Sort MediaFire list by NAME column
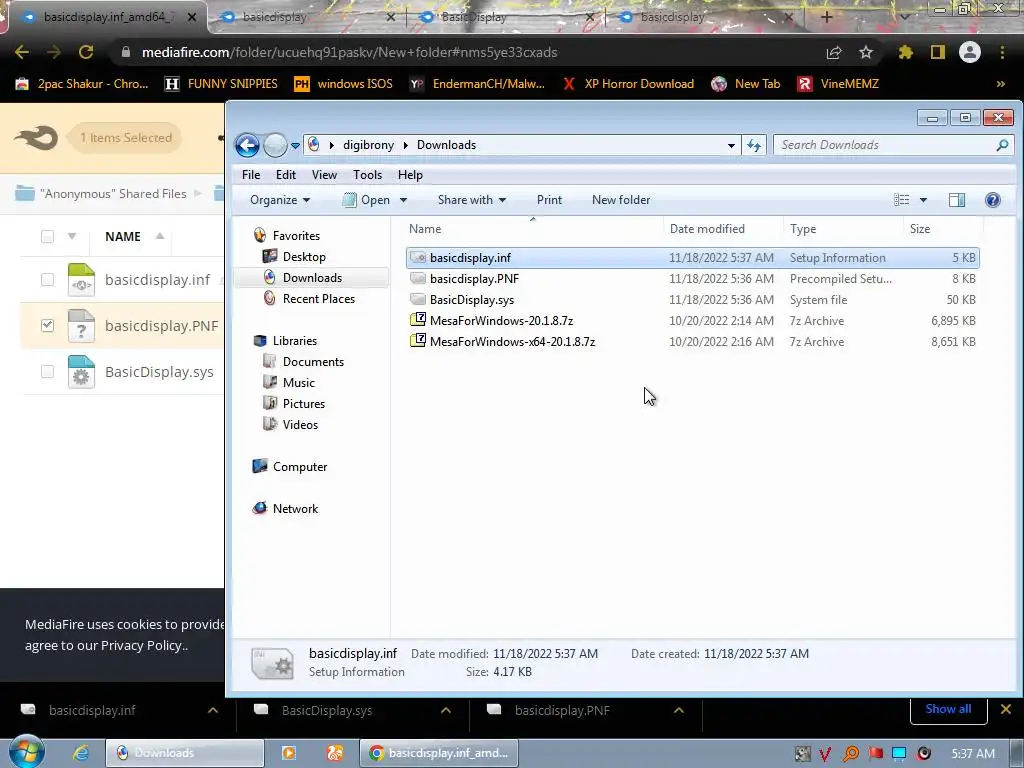Image resolution: width=1024 pixels, height=768 pixels. point(123,236)
